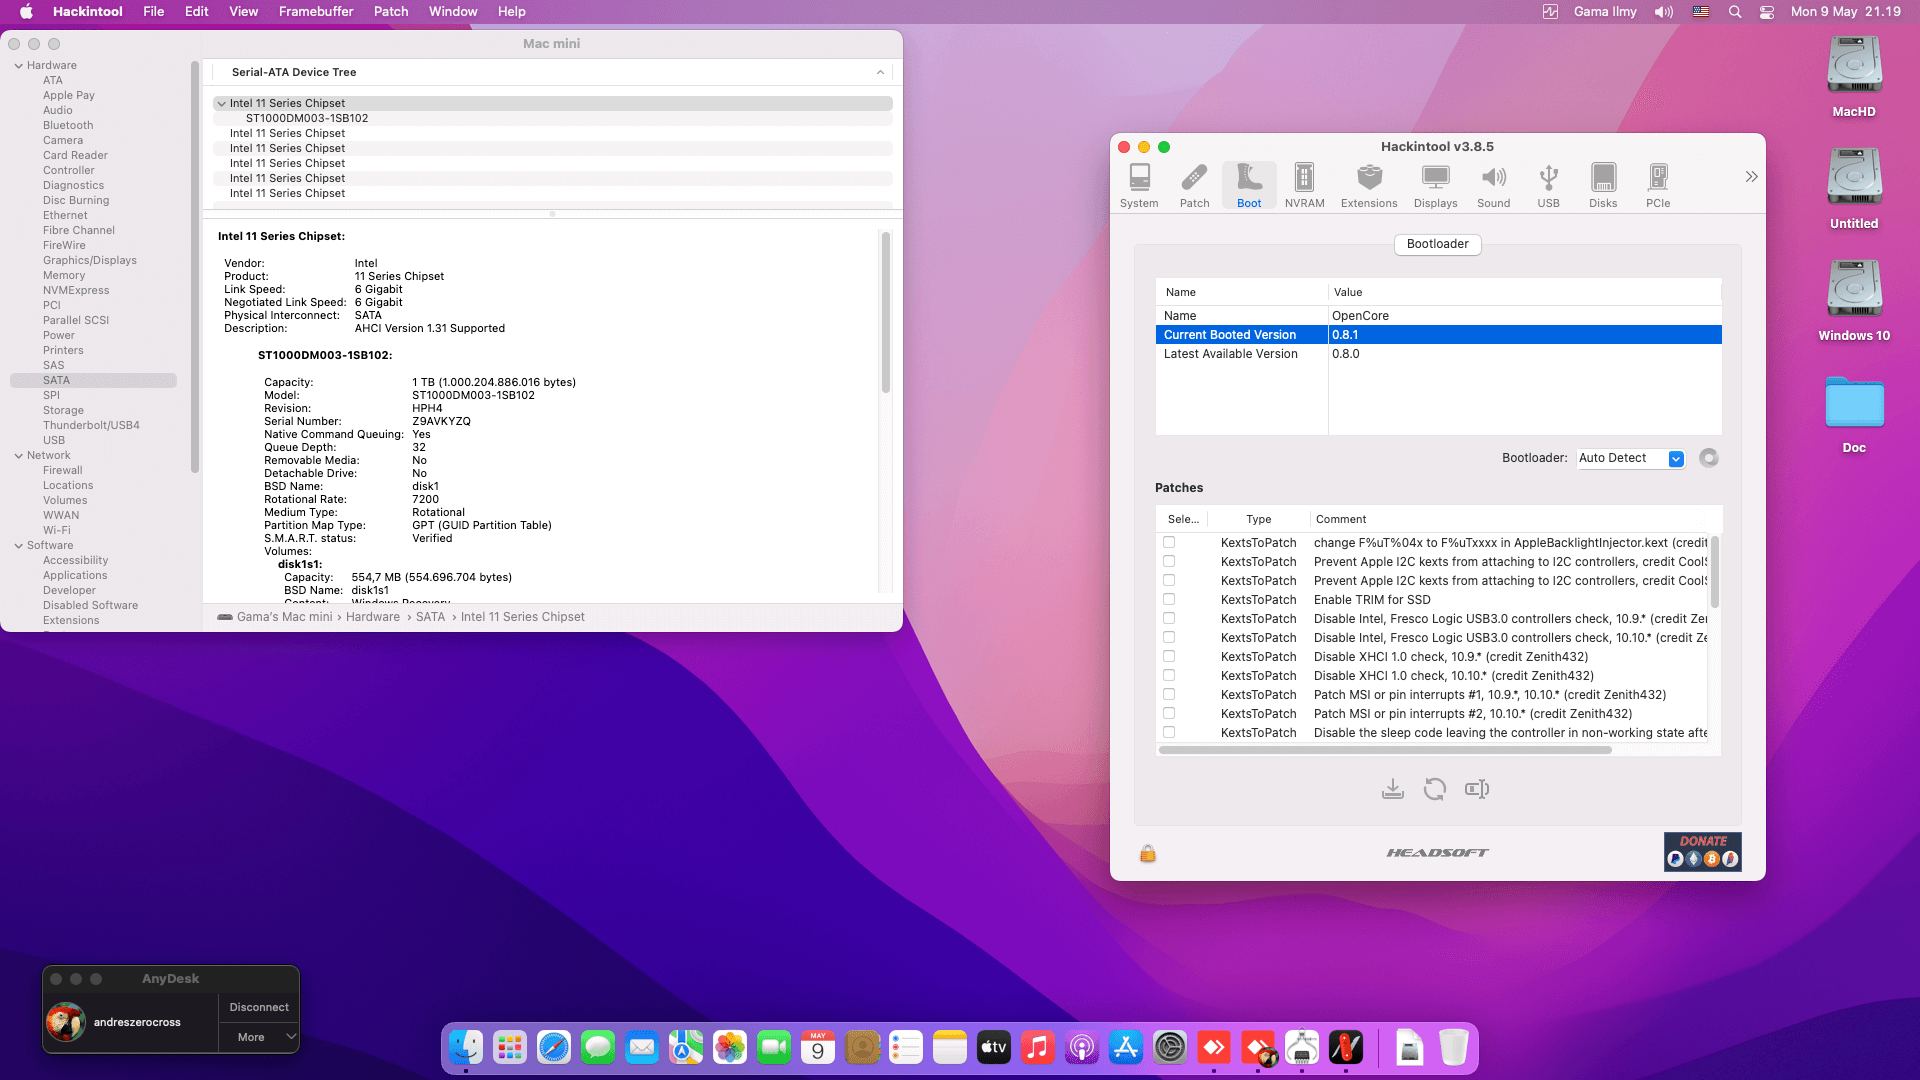Select the Bootloader tab
Viewport: 1920px width, 1080px height.
coord(1437,244)
